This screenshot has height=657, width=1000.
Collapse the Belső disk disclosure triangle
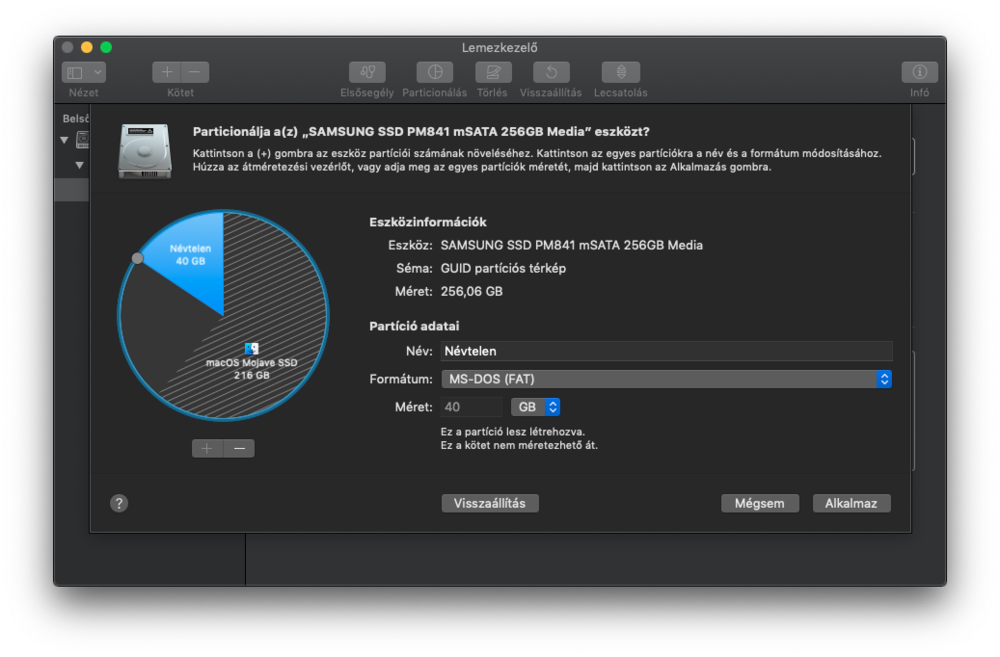pos(64,140)
